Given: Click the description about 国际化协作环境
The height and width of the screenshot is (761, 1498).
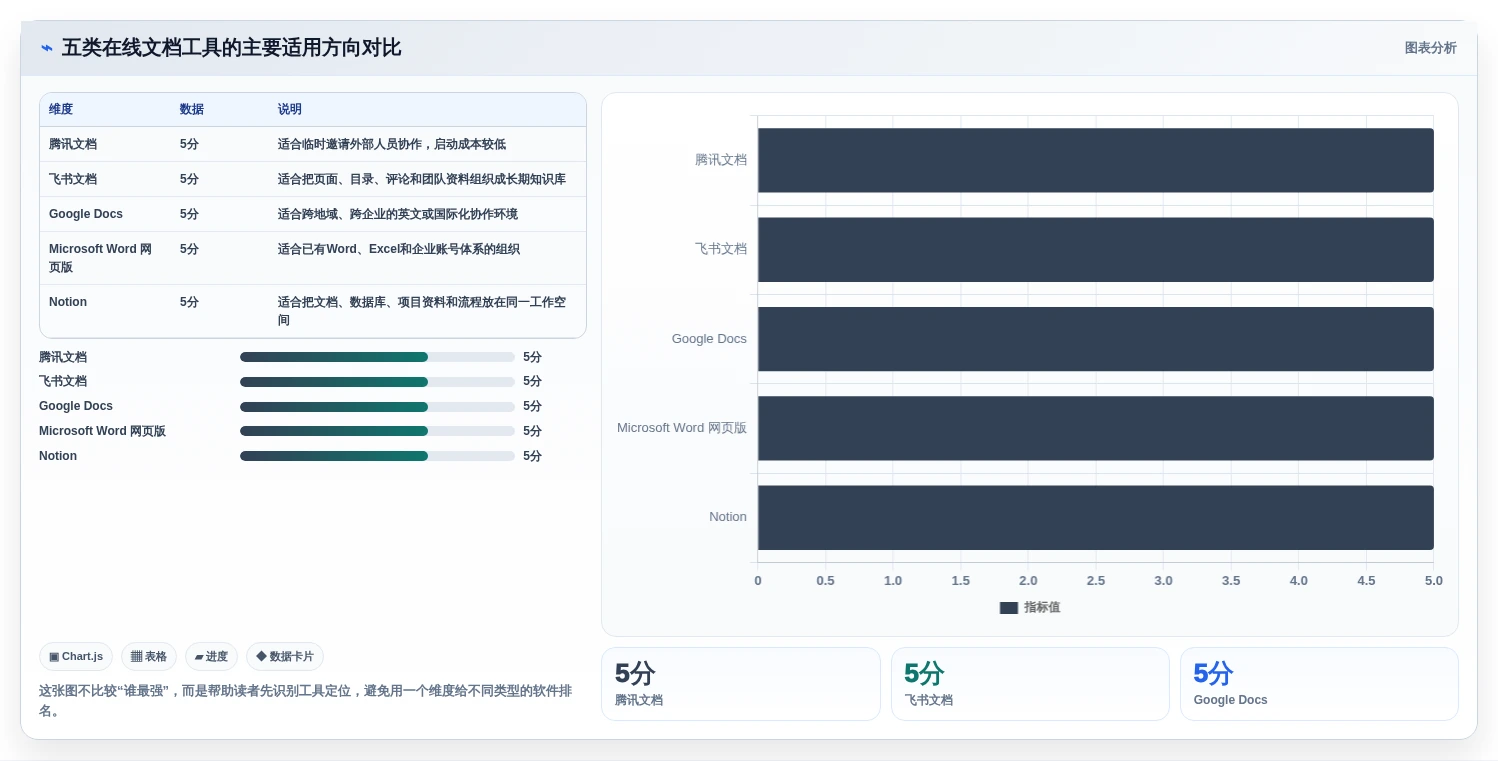Looking at the screenshot, I should pyautogui.click(x=398, y=214).
